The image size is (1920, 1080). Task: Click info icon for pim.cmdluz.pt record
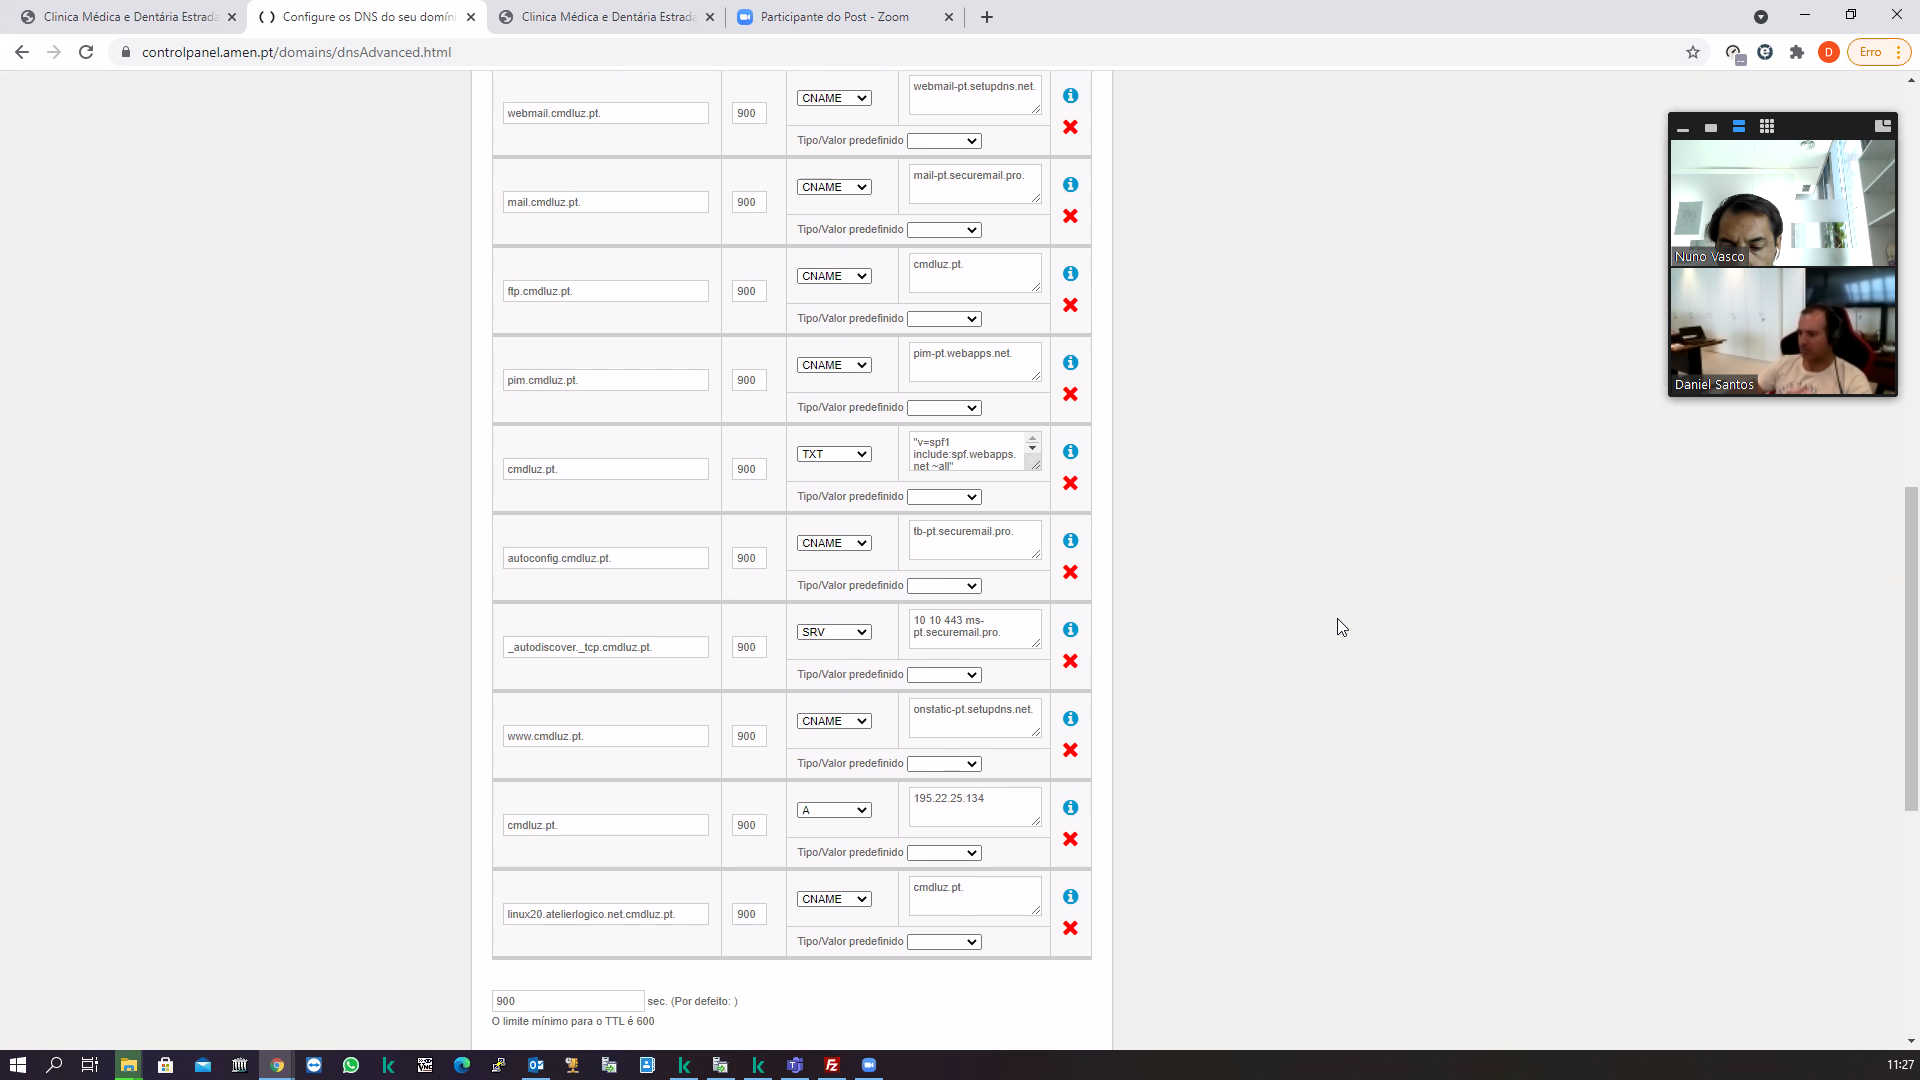pos(1070,363)
